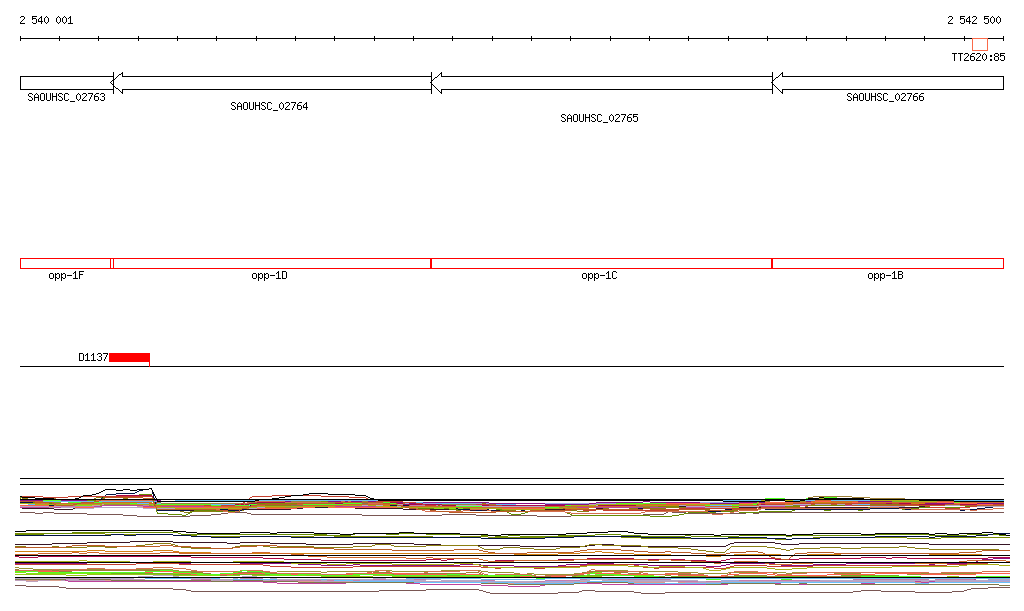The image size is (1024, 611).
Task: Click the SAOUHSC_02766 gene arrow
Action: (888, 83)
